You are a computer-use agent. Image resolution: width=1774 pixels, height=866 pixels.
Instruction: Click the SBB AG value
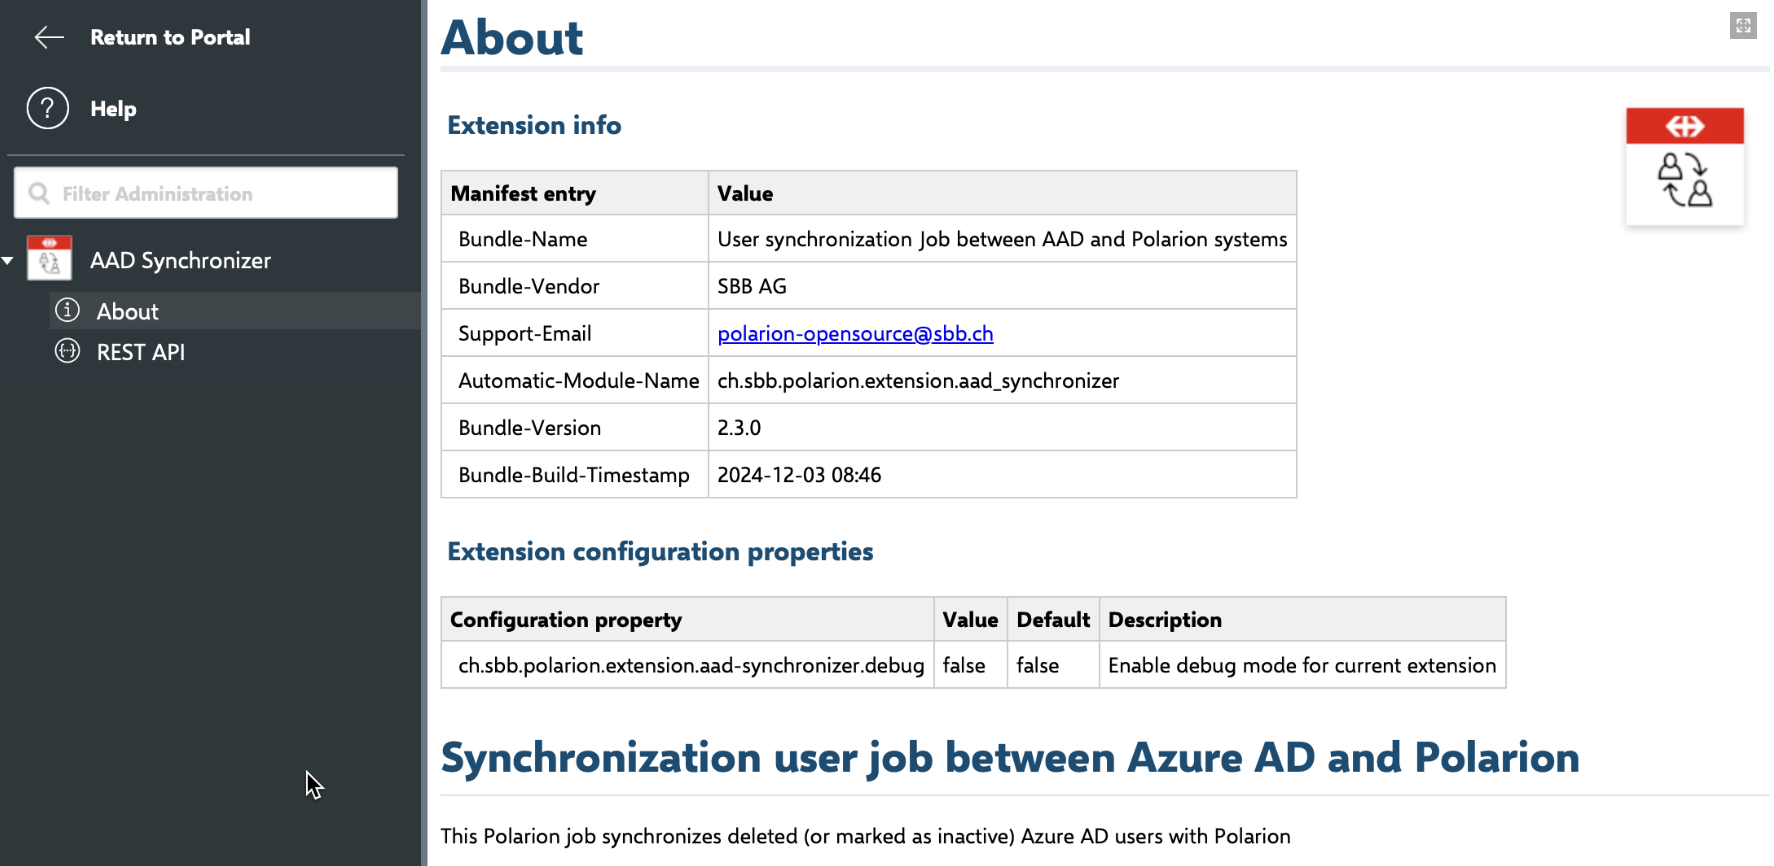click(752, 286)
